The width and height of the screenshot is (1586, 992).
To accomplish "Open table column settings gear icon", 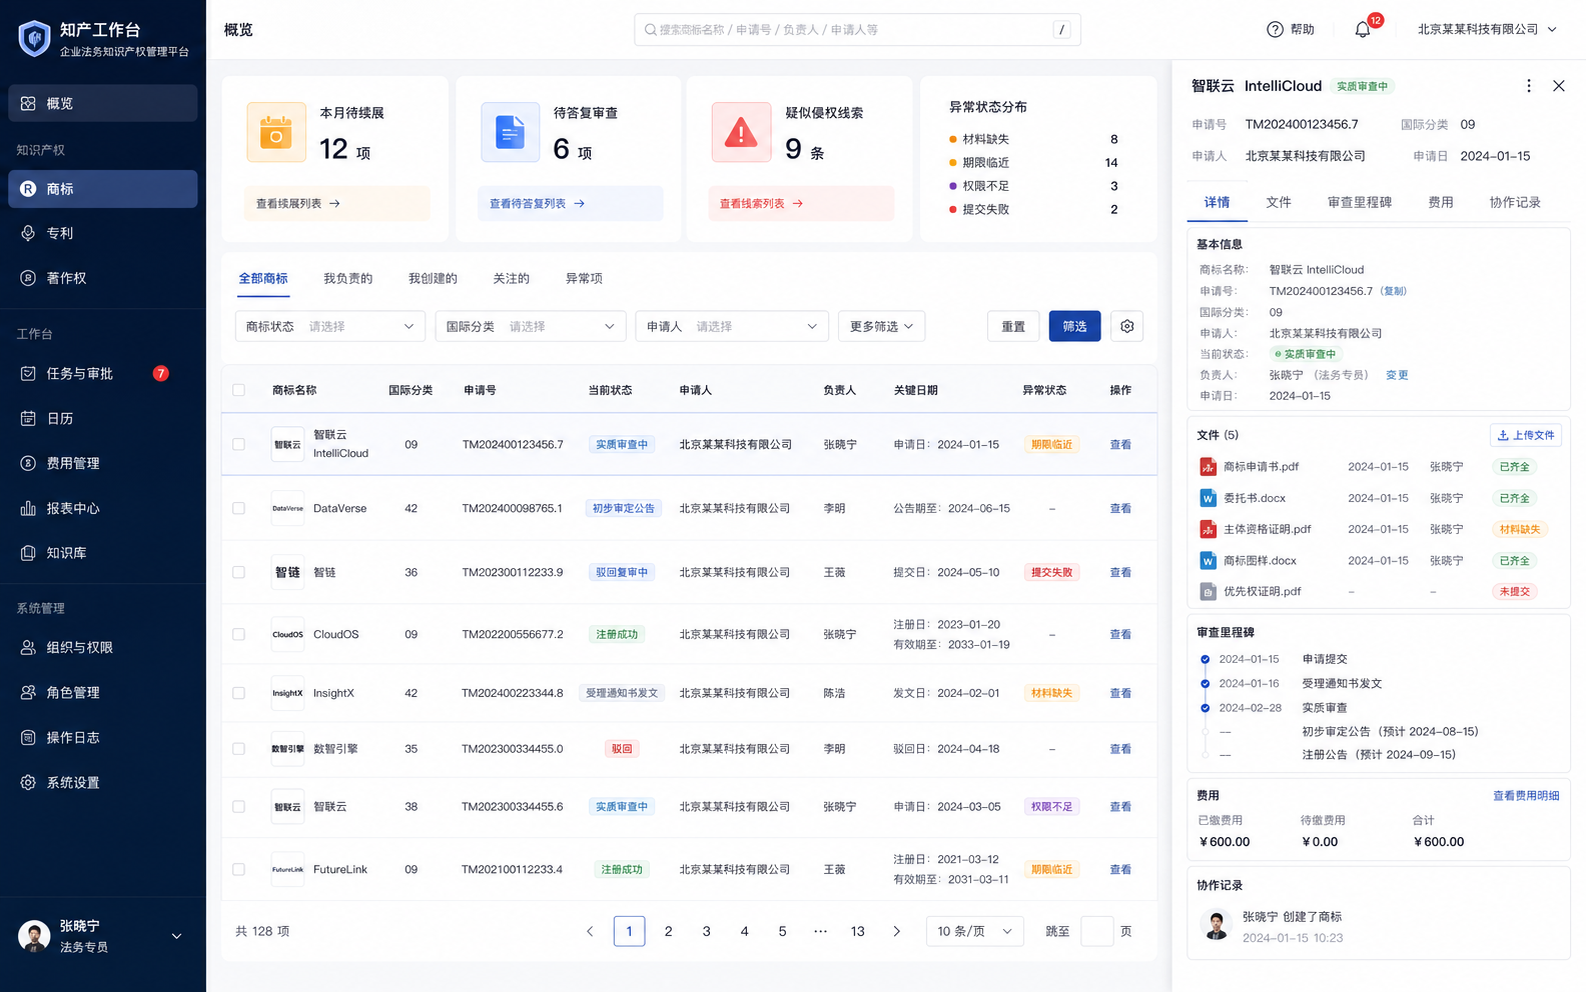I will click(1127, 326).
